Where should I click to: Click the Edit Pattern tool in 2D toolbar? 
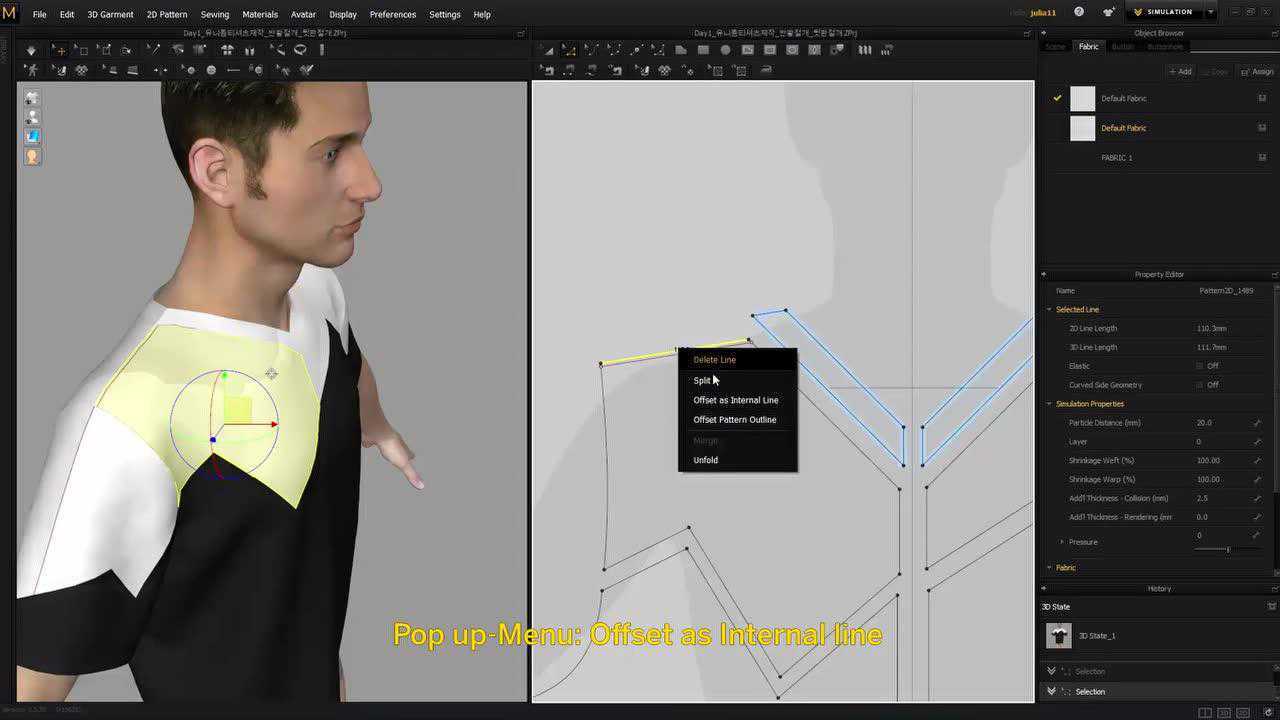tap(569, 50)
